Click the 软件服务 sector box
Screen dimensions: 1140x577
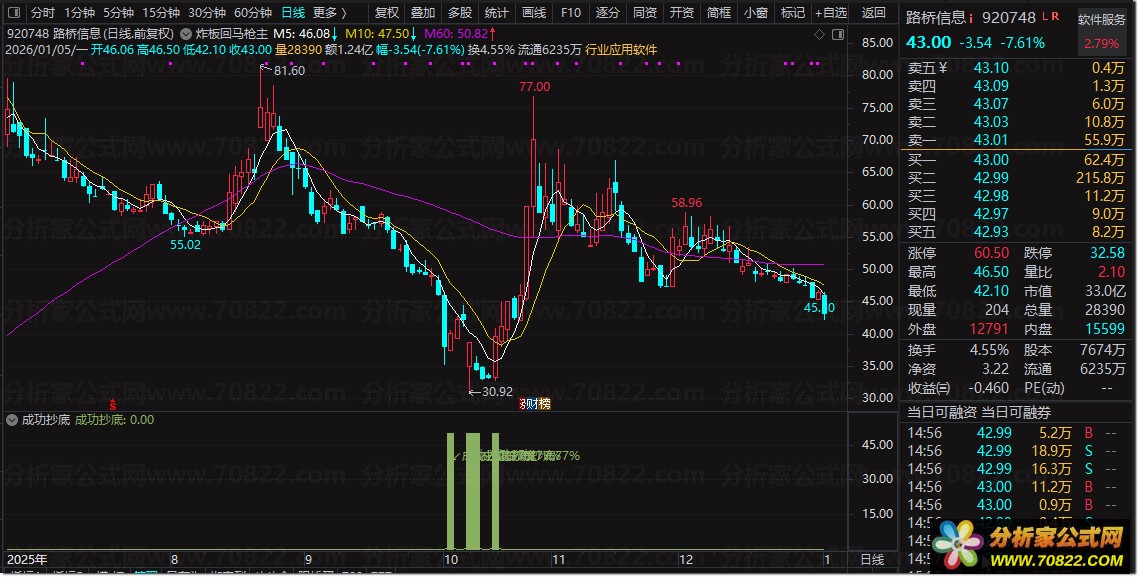(1101, 31)
